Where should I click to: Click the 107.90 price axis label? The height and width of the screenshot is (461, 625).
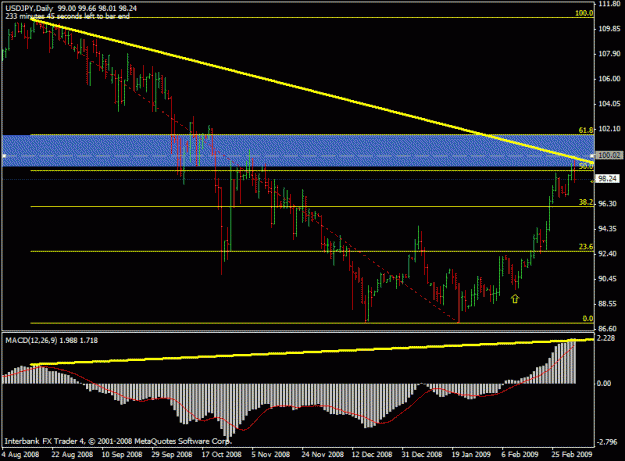tap(609, 54)
